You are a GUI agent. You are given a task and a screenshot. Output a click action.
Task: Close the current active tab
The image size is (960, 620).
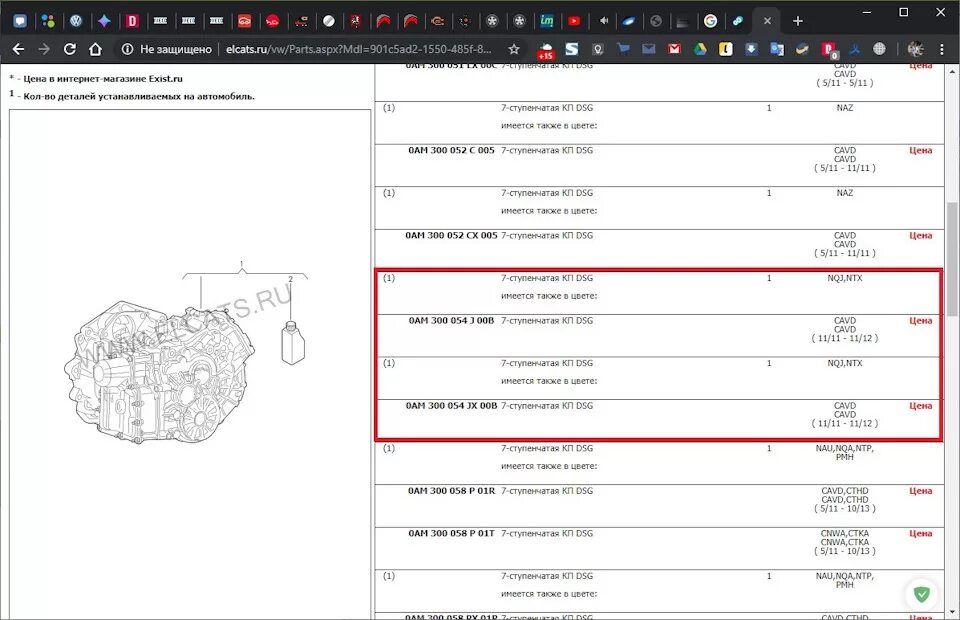tap(767, 21)
